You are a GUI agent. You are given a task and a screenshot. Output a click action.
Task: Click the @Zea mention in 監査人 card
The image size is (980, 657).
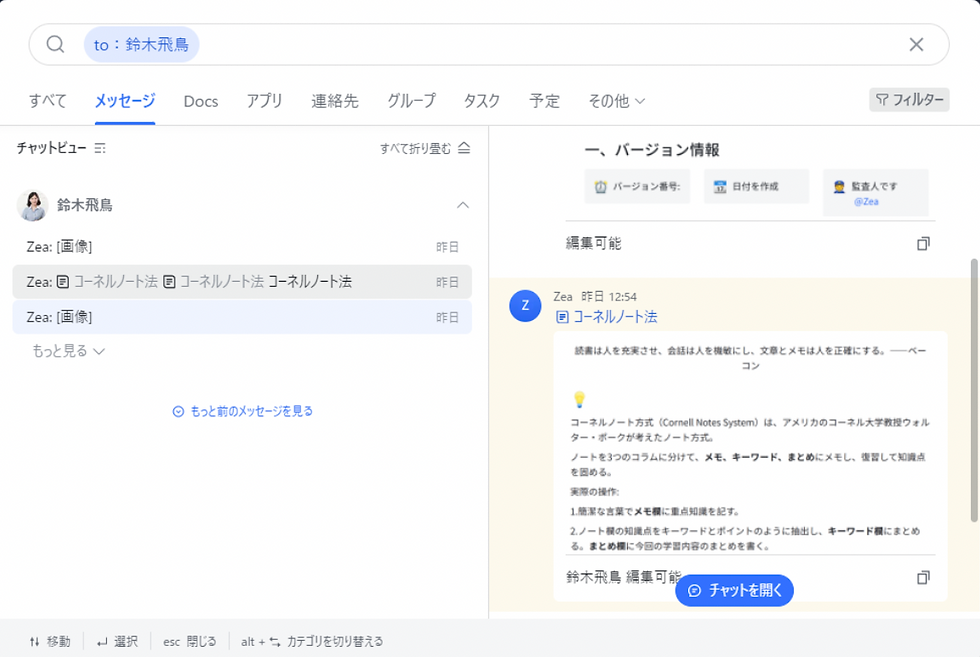pyautogui.click(x=866, y=201)
